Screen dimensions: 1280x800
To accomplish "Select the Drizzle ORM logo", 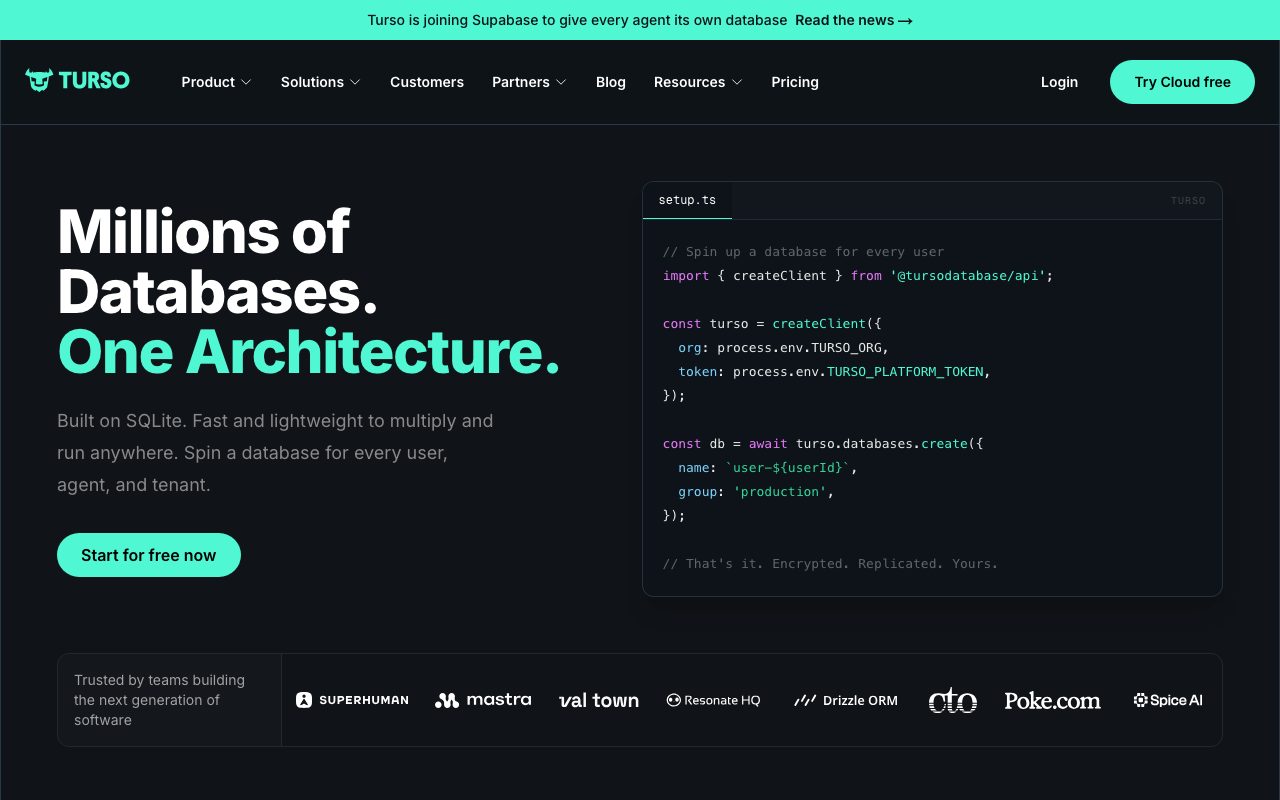I will (x=846, y=700).
